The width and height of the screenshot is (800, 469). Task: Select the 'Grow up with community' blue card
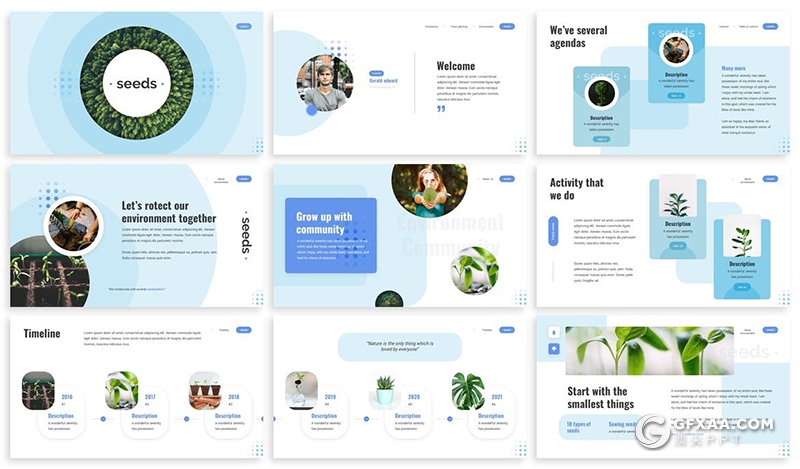coord(330,235)
